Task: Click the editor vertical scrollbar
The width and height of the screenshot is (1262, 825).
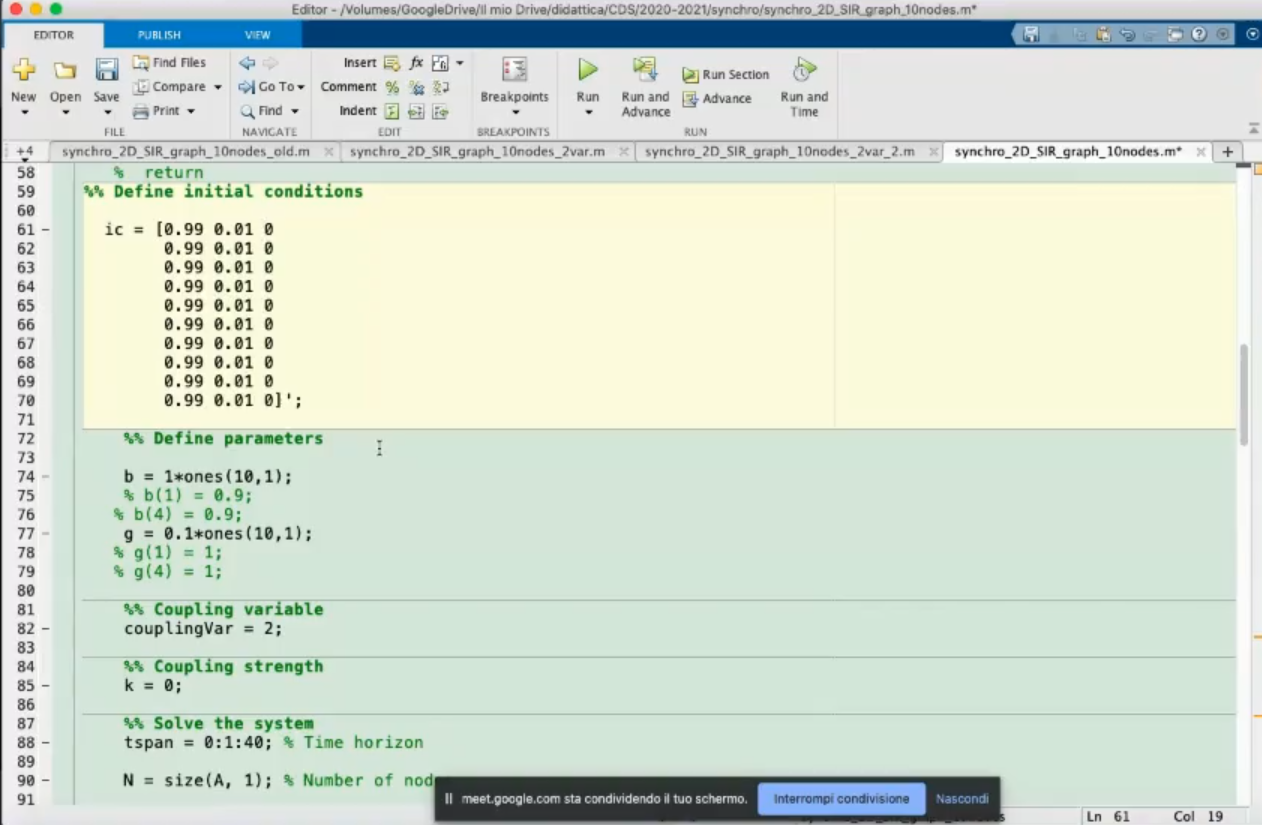Action: click(1244, 395)
